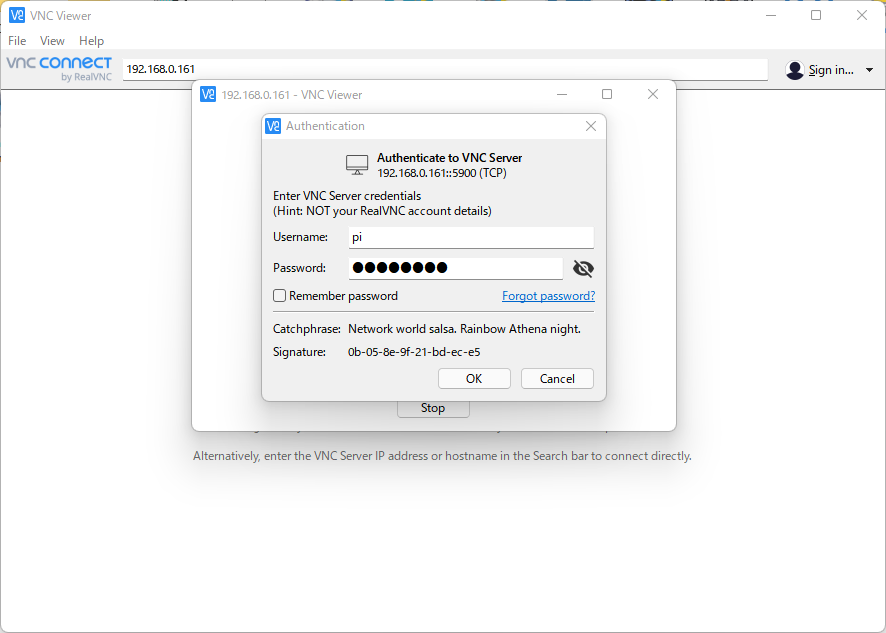
Task: Close the Authentication dialog
Action: pyautogui.click(x=591, y=126)
